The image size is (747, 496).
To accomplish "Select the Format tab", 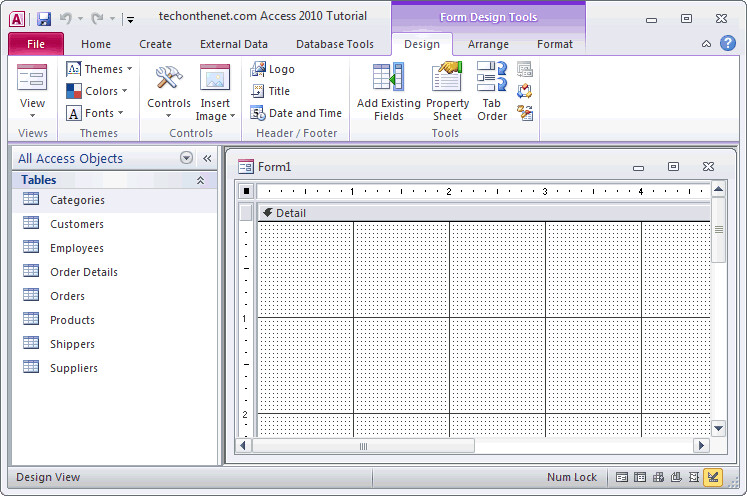I will (x=555, y=44).
